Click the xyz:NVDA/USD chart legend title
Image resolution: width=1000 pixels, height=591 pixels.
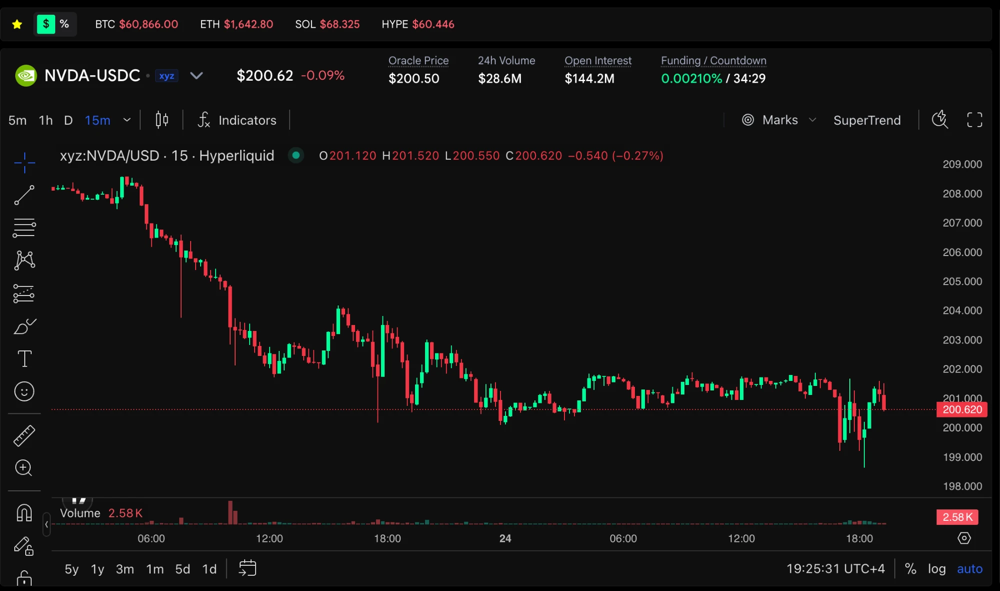pyautogui.click(x=167, y=156)
